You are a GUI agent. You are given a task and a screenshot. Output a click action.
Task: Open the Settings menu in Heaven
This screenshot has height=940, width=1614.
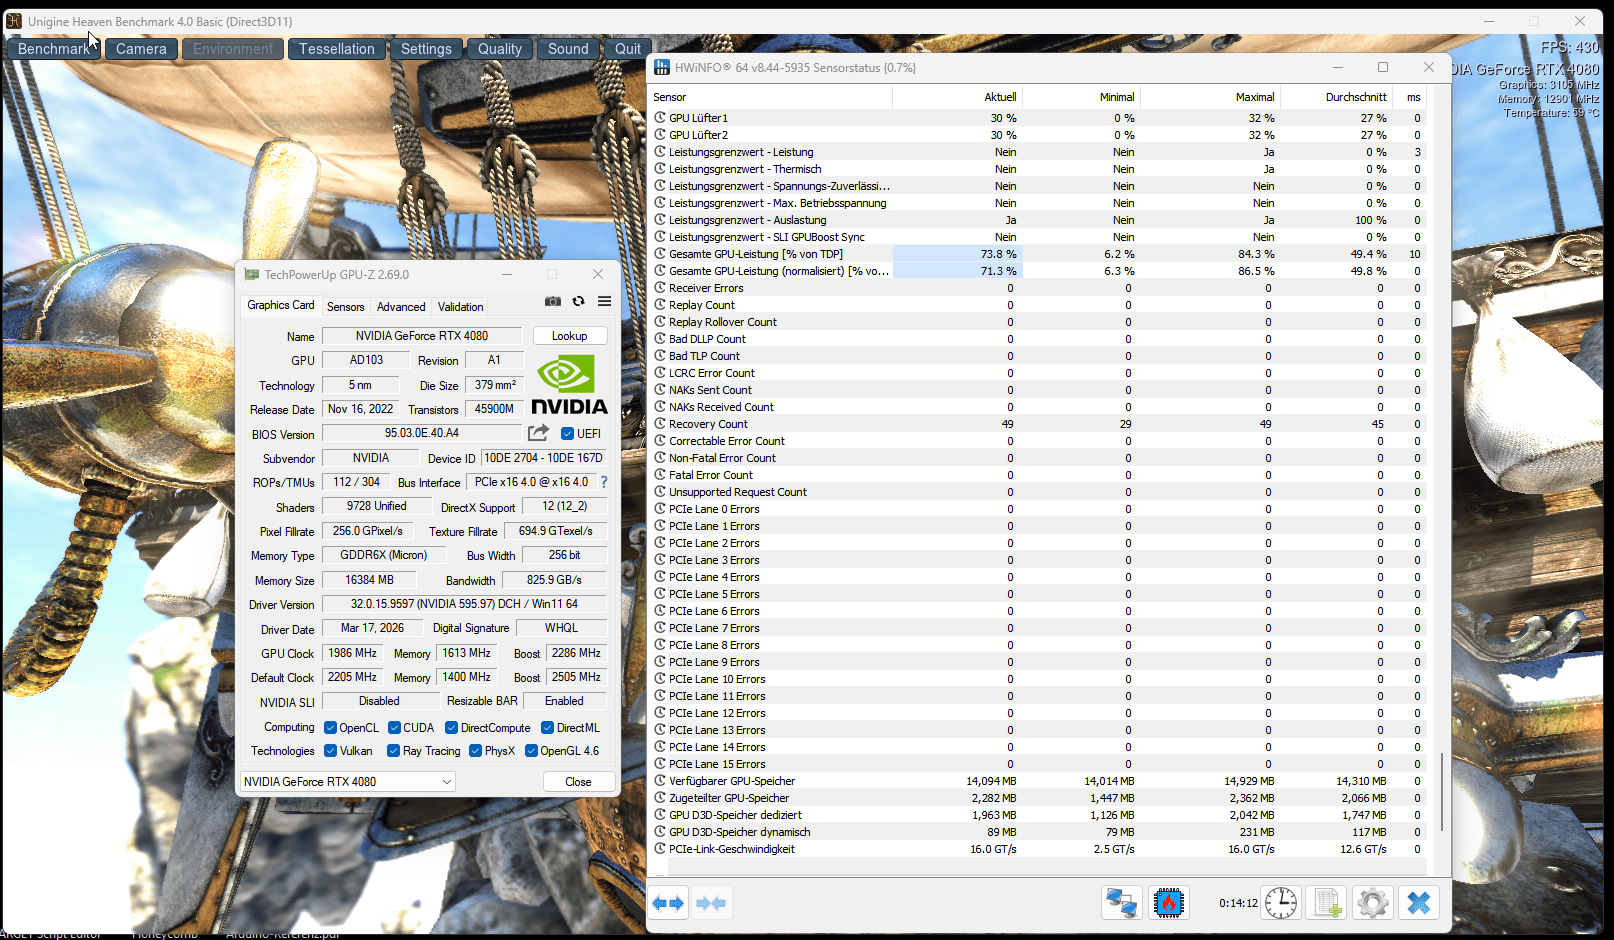tap(426, 49)
